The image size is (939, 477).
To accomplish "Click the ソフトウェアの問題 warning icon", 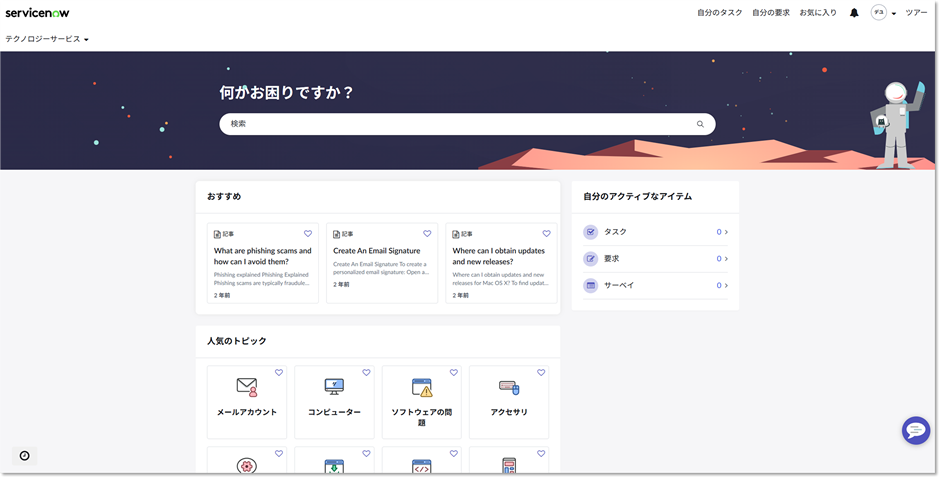I will click(x=422, y=387).
